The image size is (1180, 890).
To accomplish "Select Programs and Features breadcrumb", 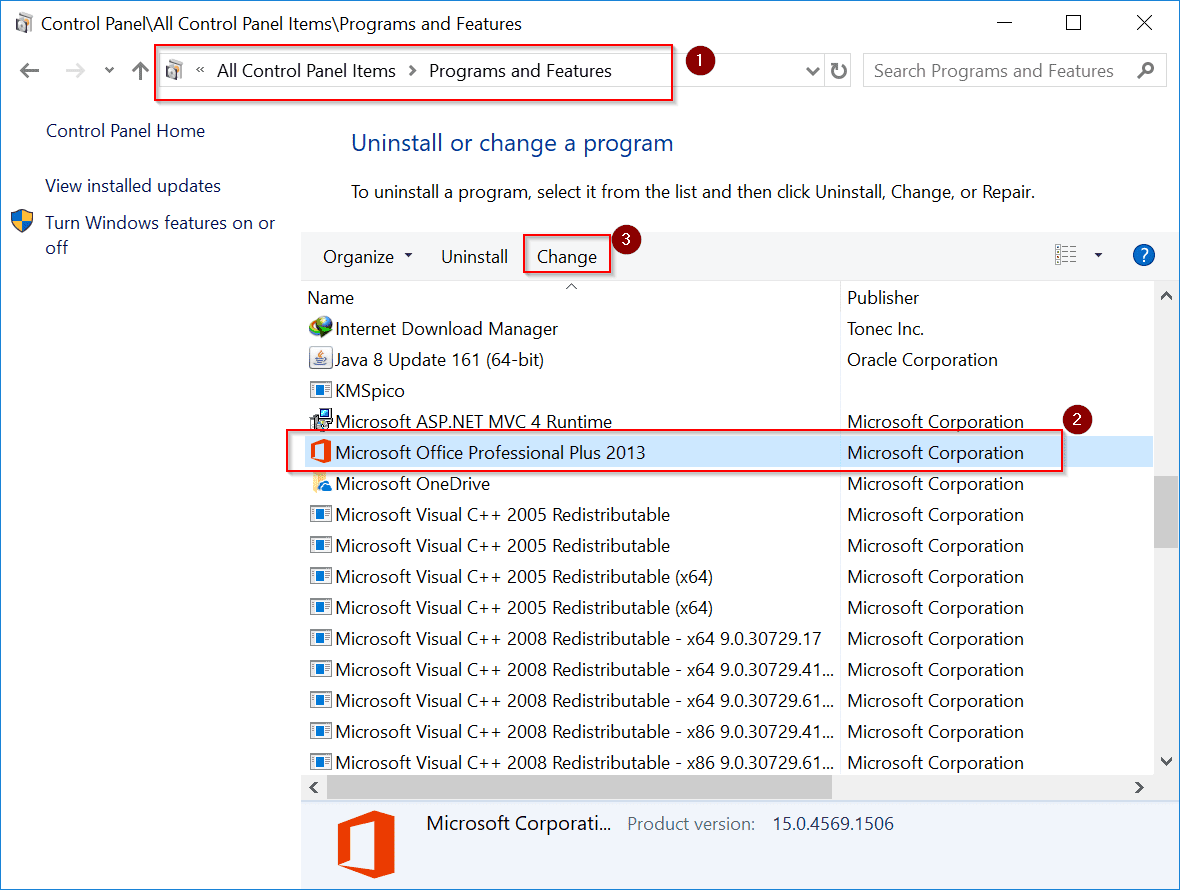I will tap(520, 71).
